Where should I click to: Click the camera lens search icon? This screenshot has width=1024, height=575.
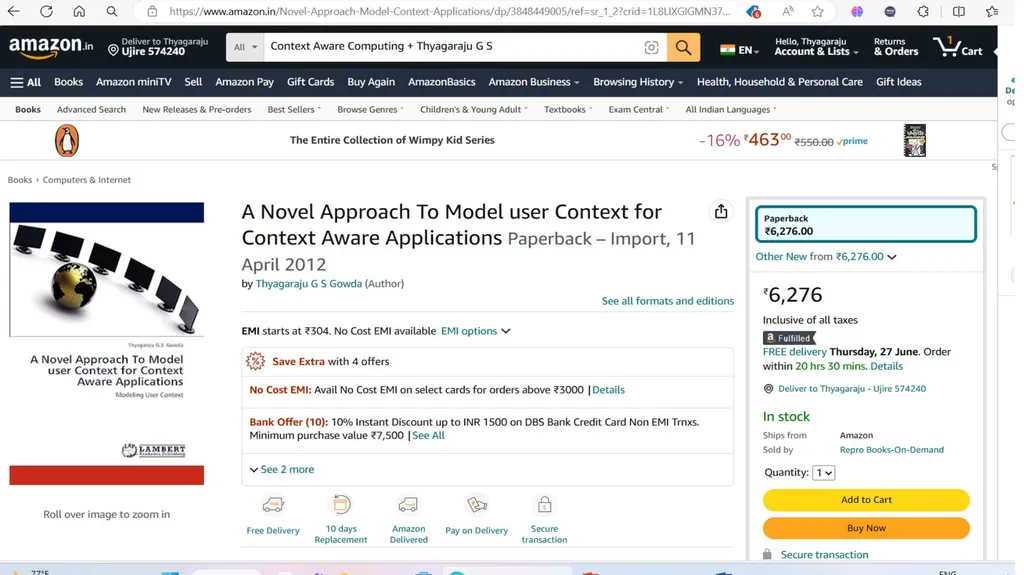click(651, 47)
